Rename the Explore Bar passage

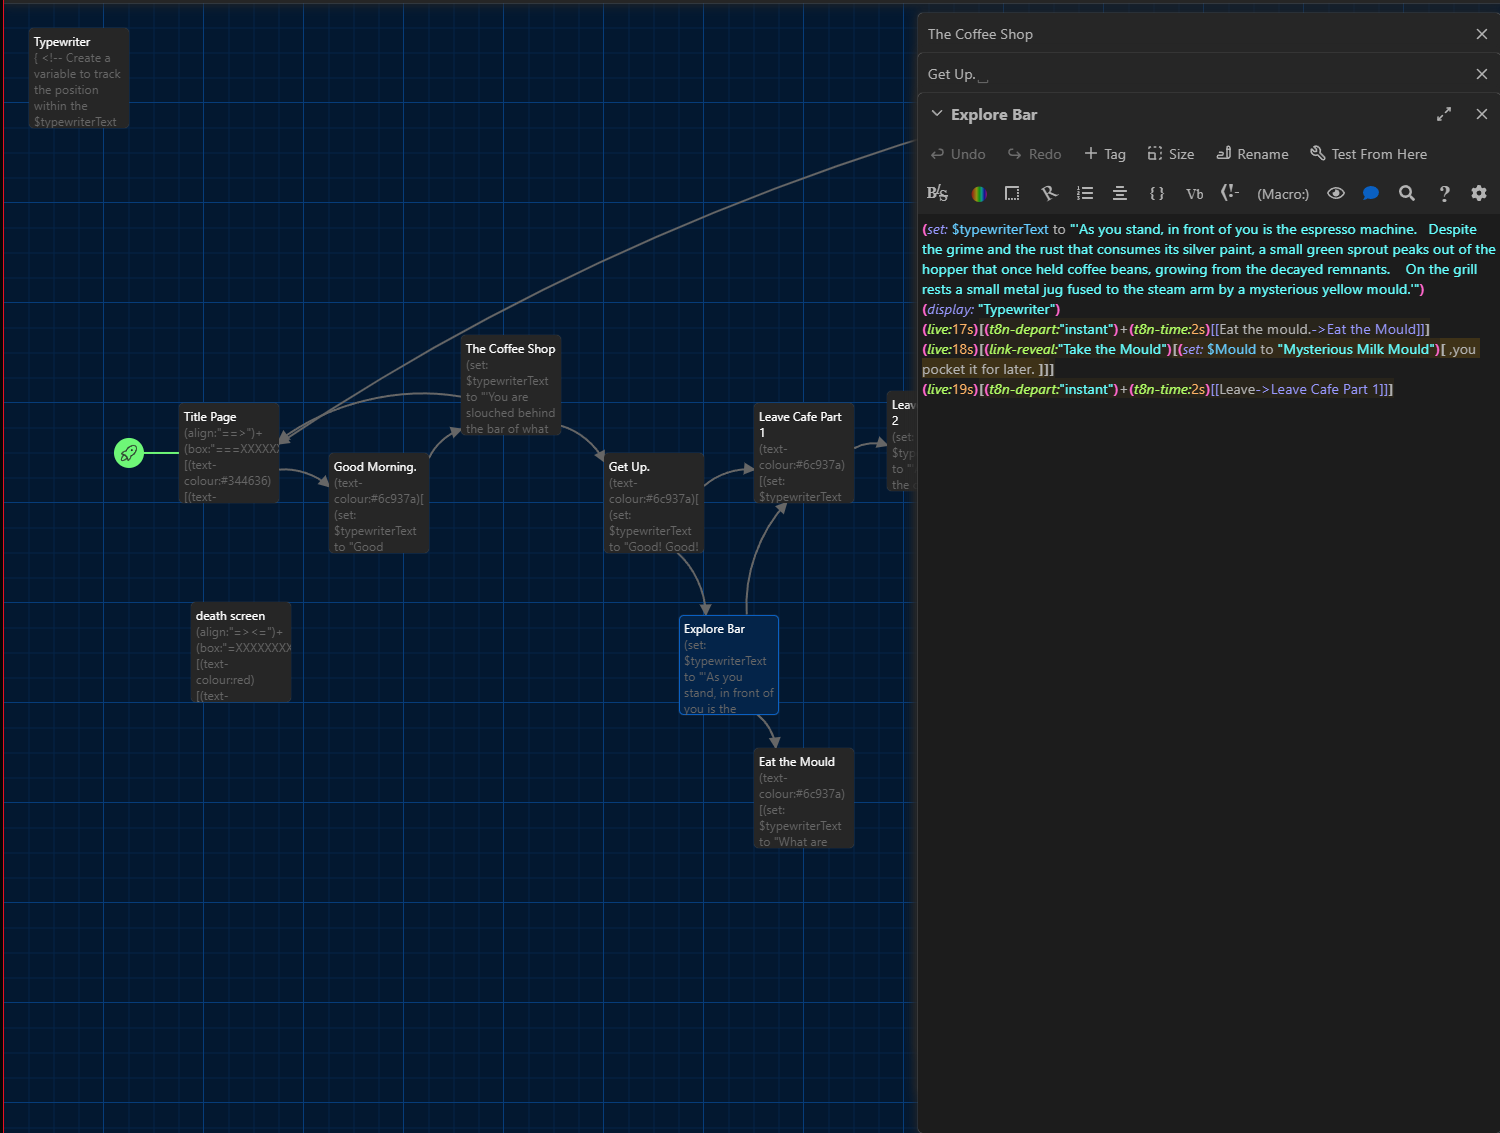[1252, 154]
